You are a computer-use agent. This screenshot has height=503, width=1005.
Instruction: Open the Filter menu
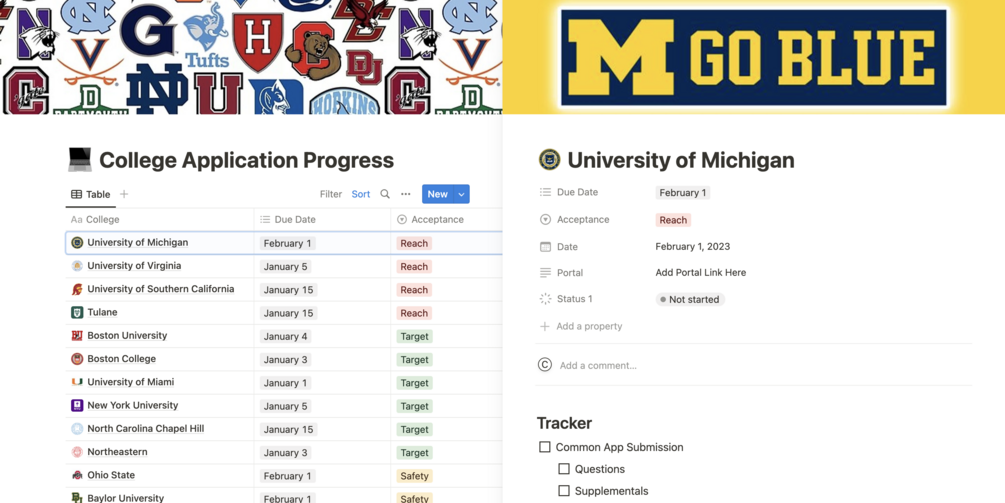pos(330,194)
